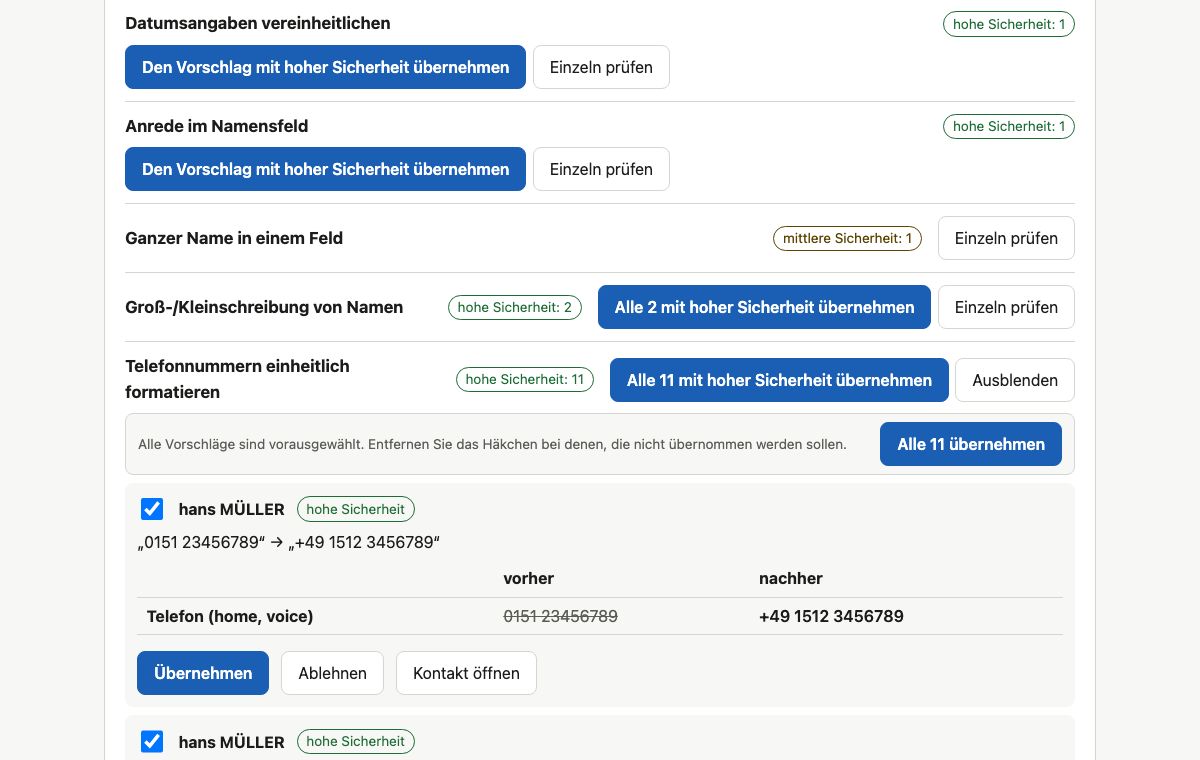Click hohe Sicherheit badge beside bottom hans MÜLLER

356,741
